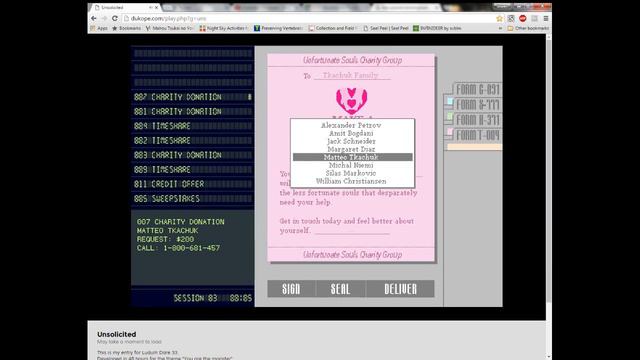
Task: Select 009 Timeshare job row
Action: [192, 169]
